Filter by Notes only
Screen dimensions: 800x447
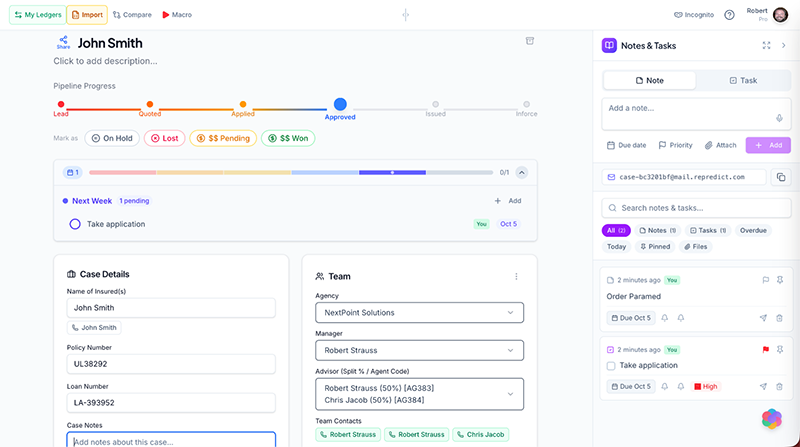coord(658,231)
